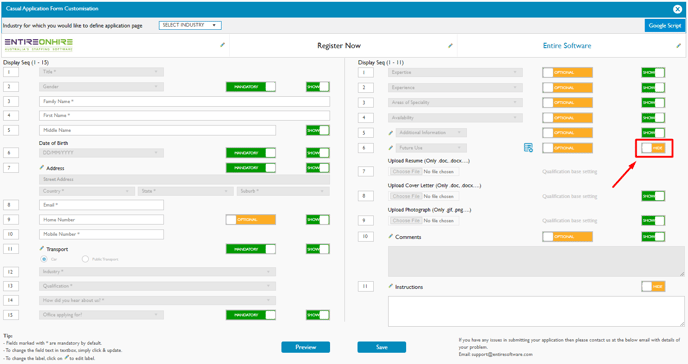Click the Mobile Number text field
This screenshot has width=688, height=364.
[101, 234]
